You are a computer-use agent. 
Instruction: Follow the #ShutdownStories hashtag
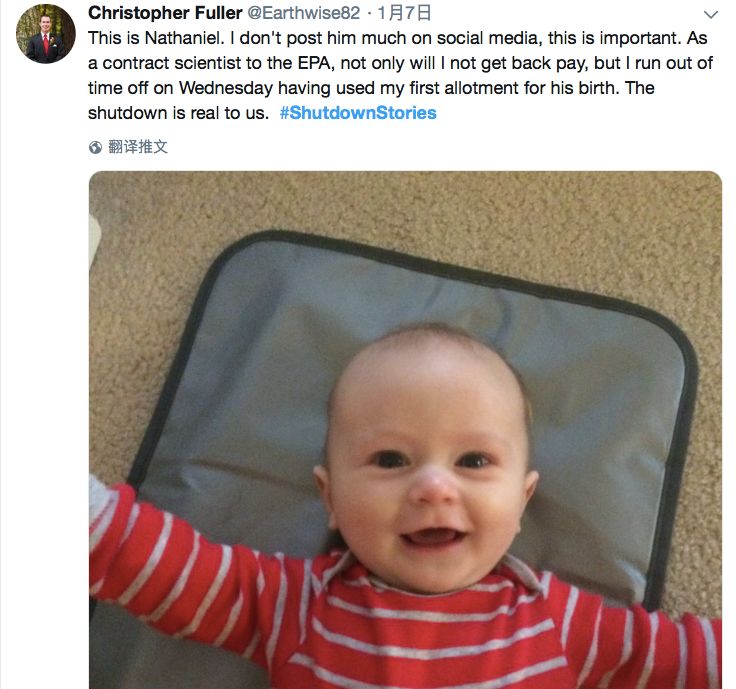click(357, 113)
